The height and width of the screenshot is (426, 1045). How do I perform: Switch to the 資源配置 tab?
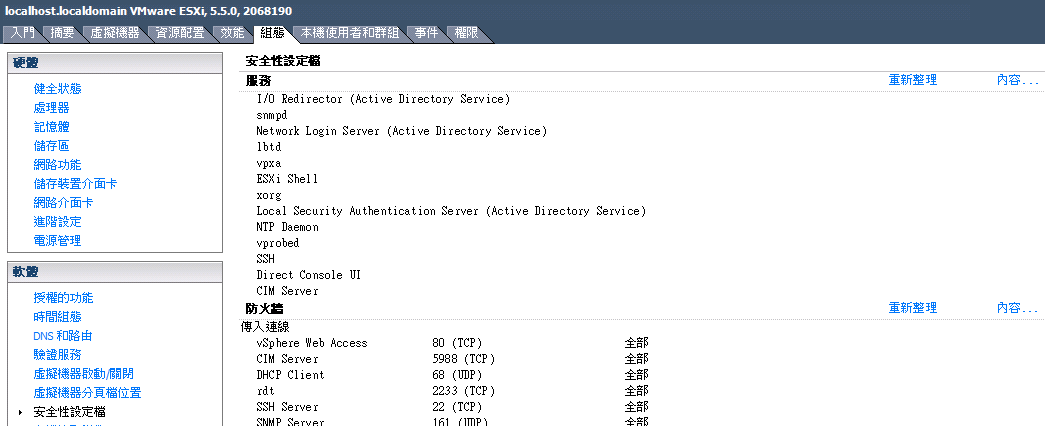click(x=180, y=33)
